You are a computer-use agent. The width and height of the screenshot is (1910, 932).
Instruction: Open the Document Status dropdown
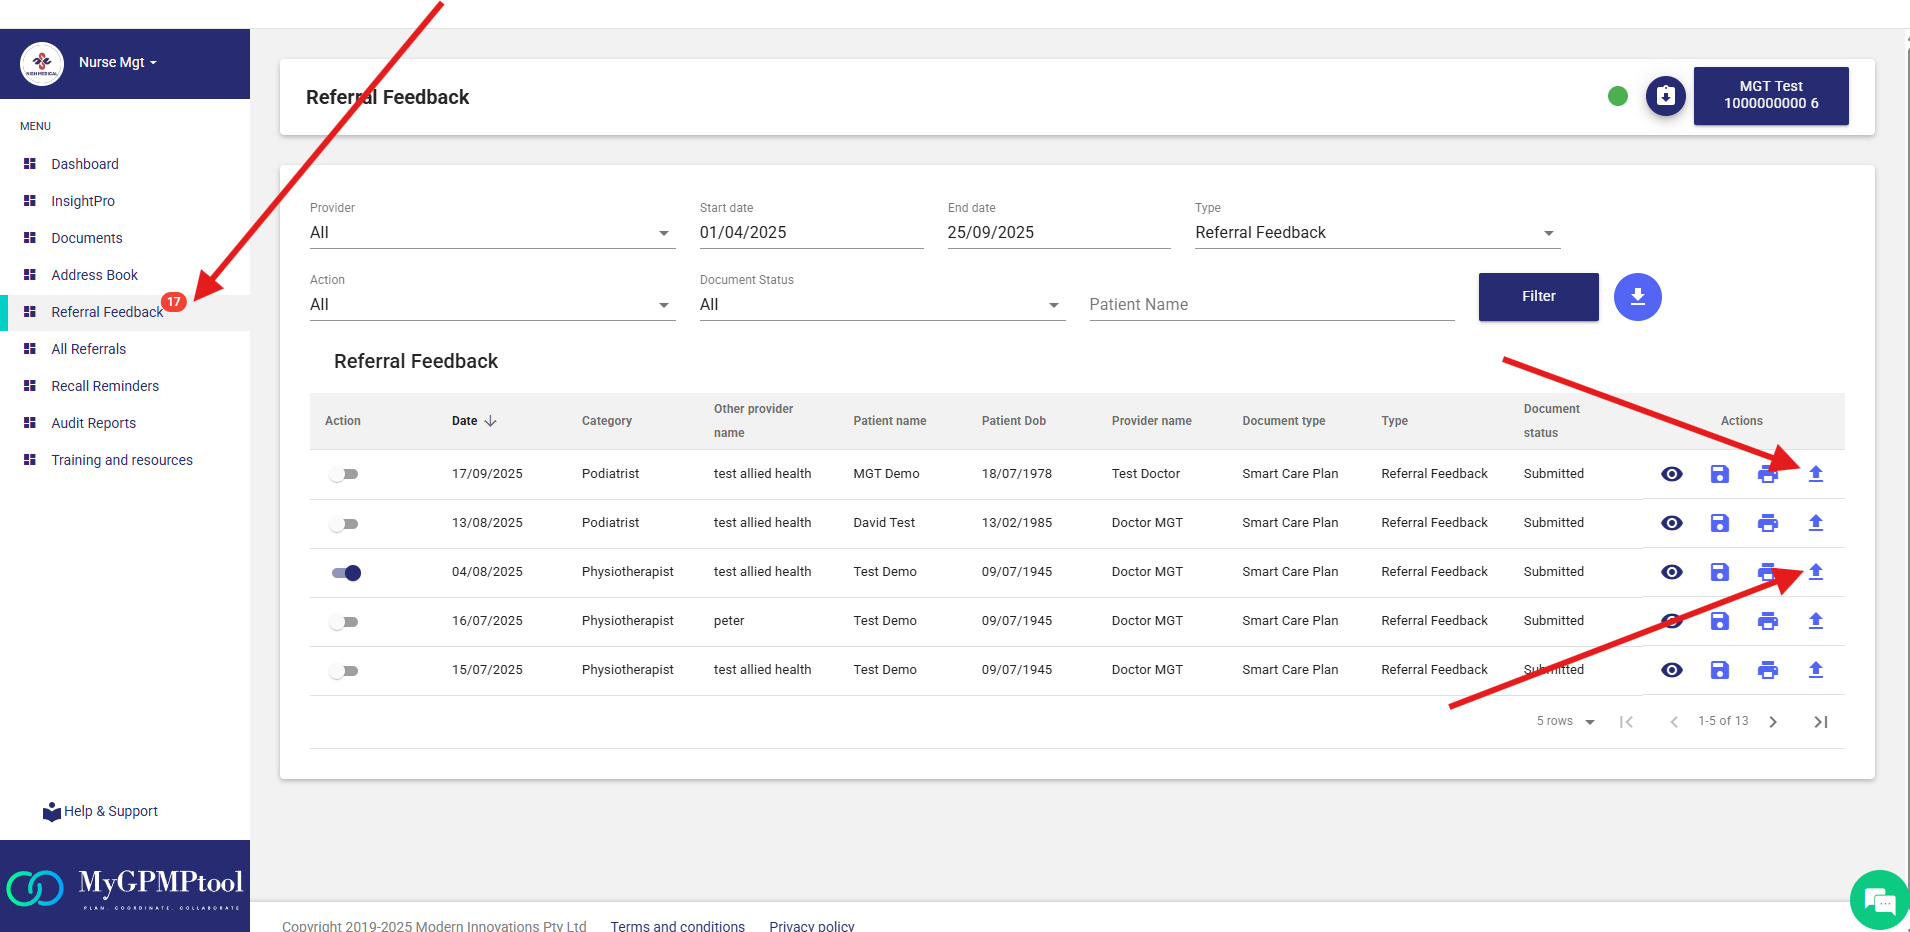[x=880, y=305]
